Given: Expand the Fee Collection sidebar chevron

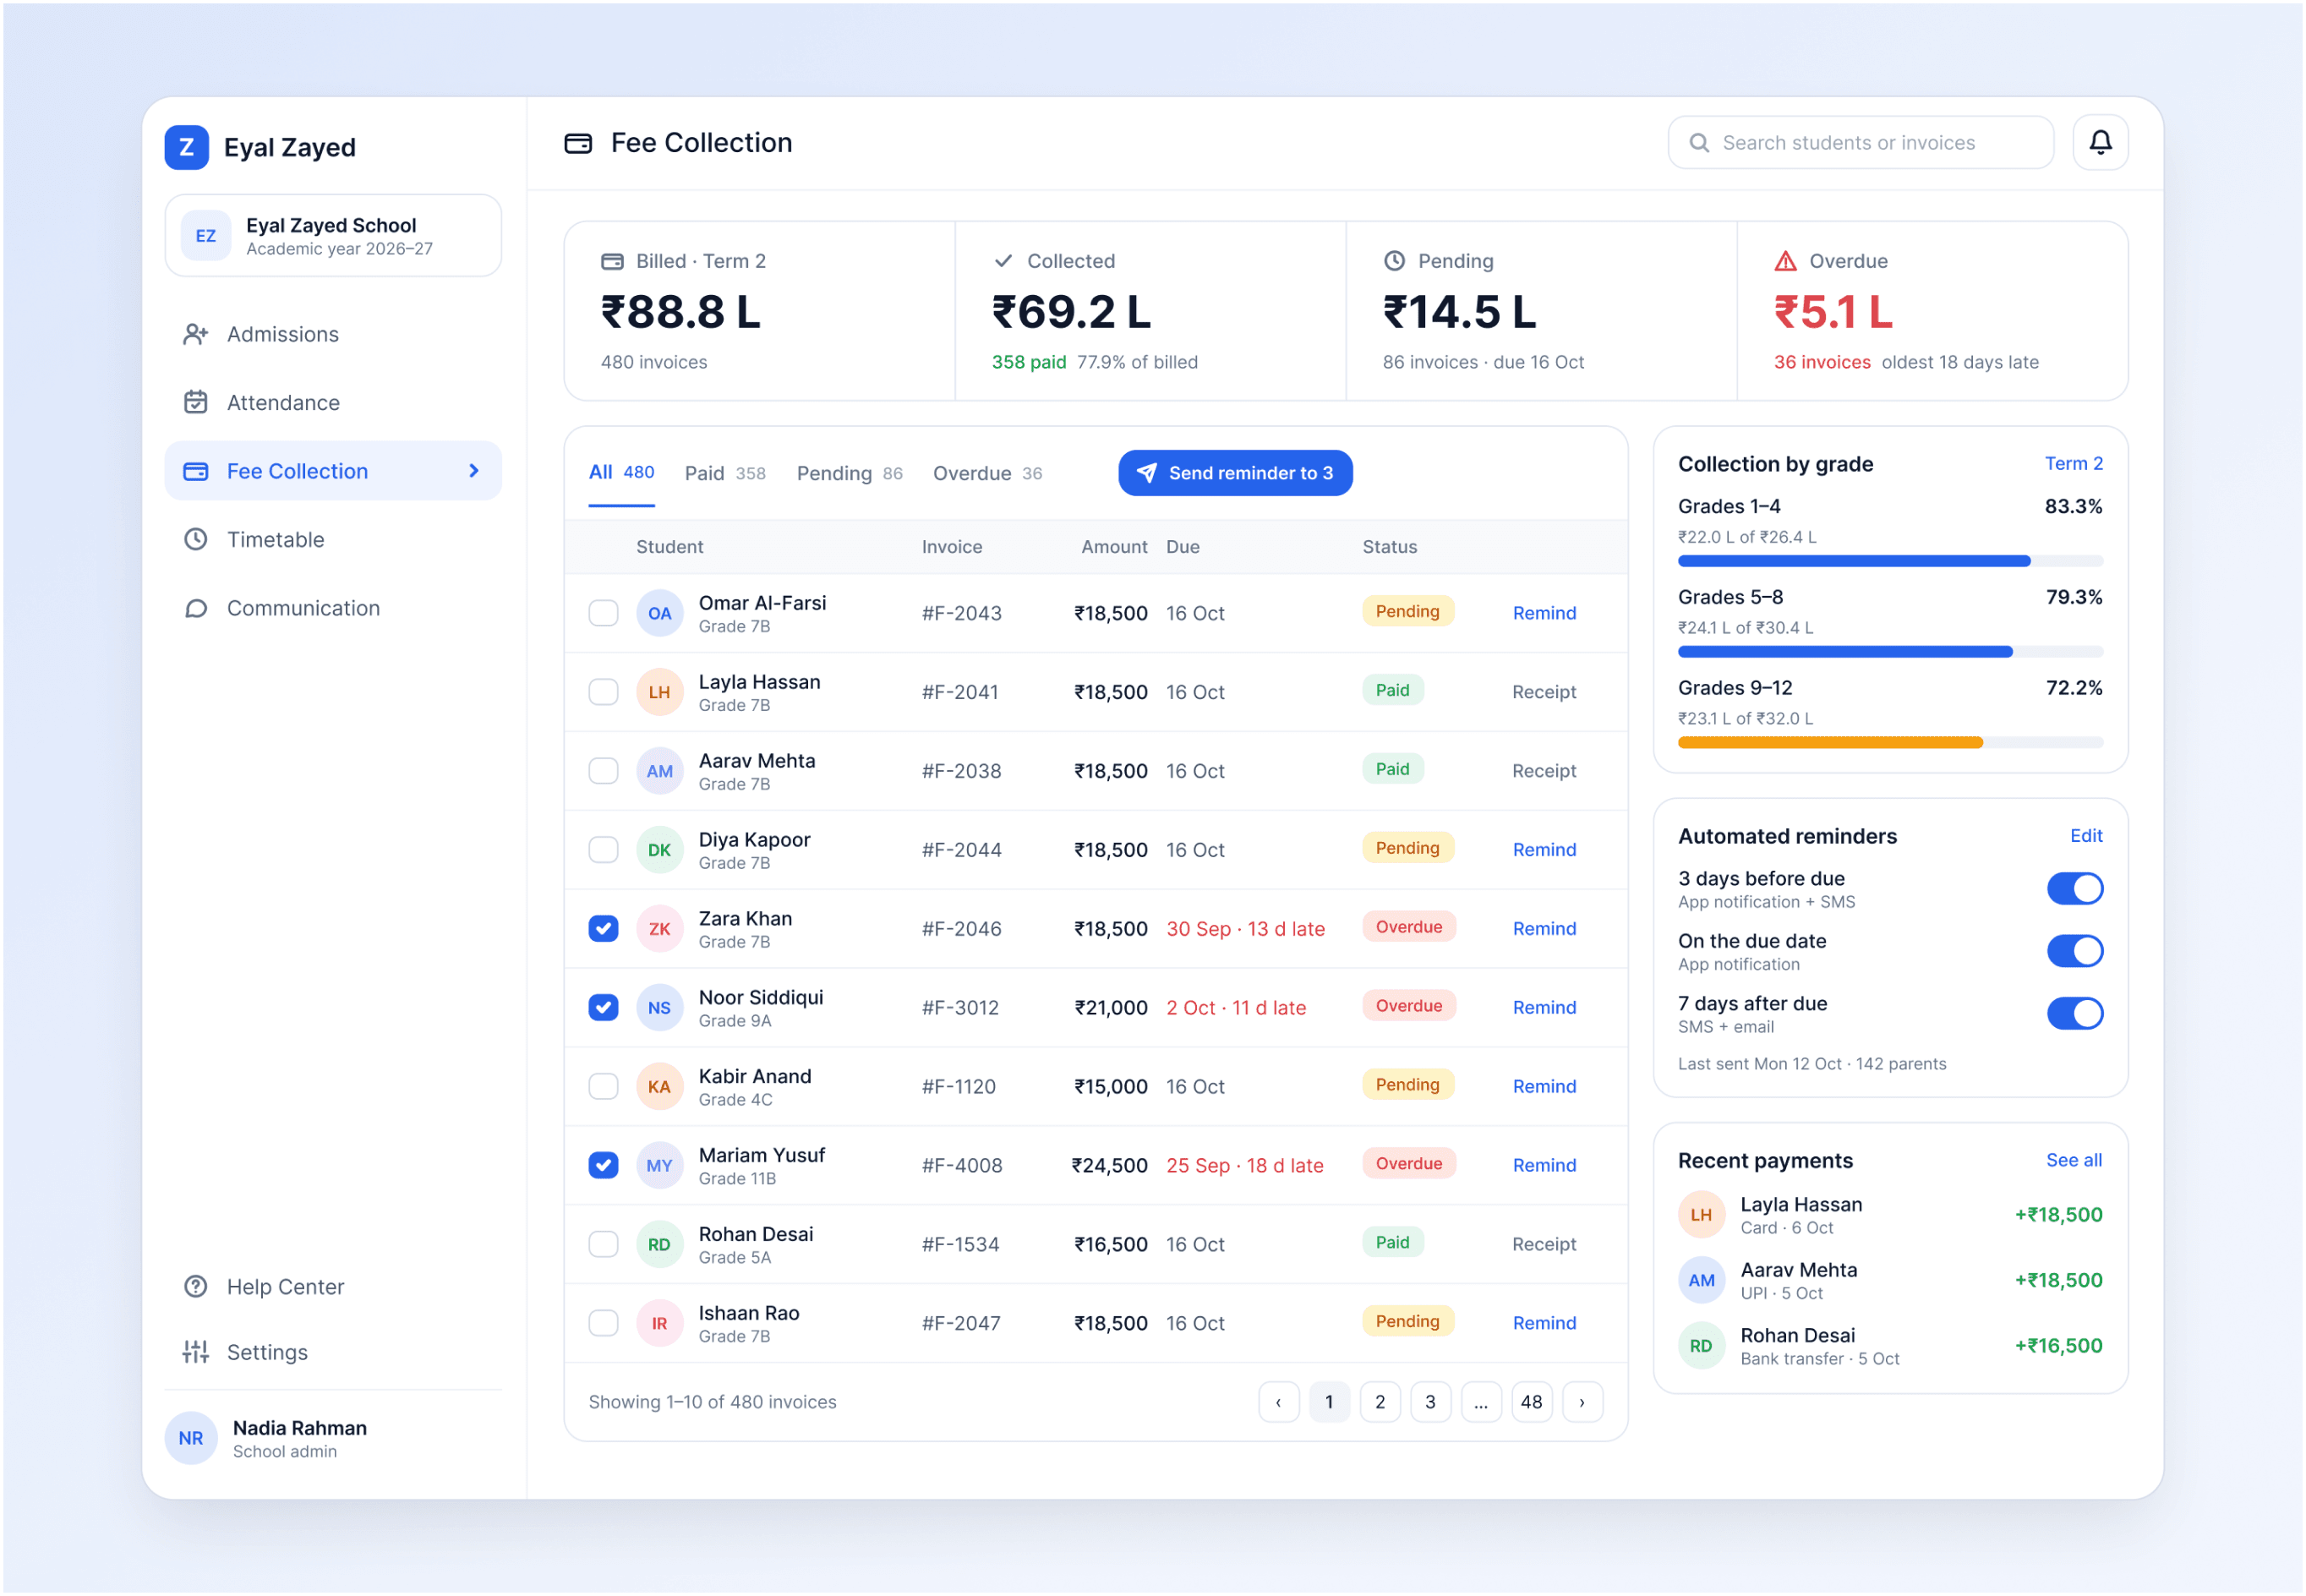Looking at the screenshot, I should click(474, 471).
